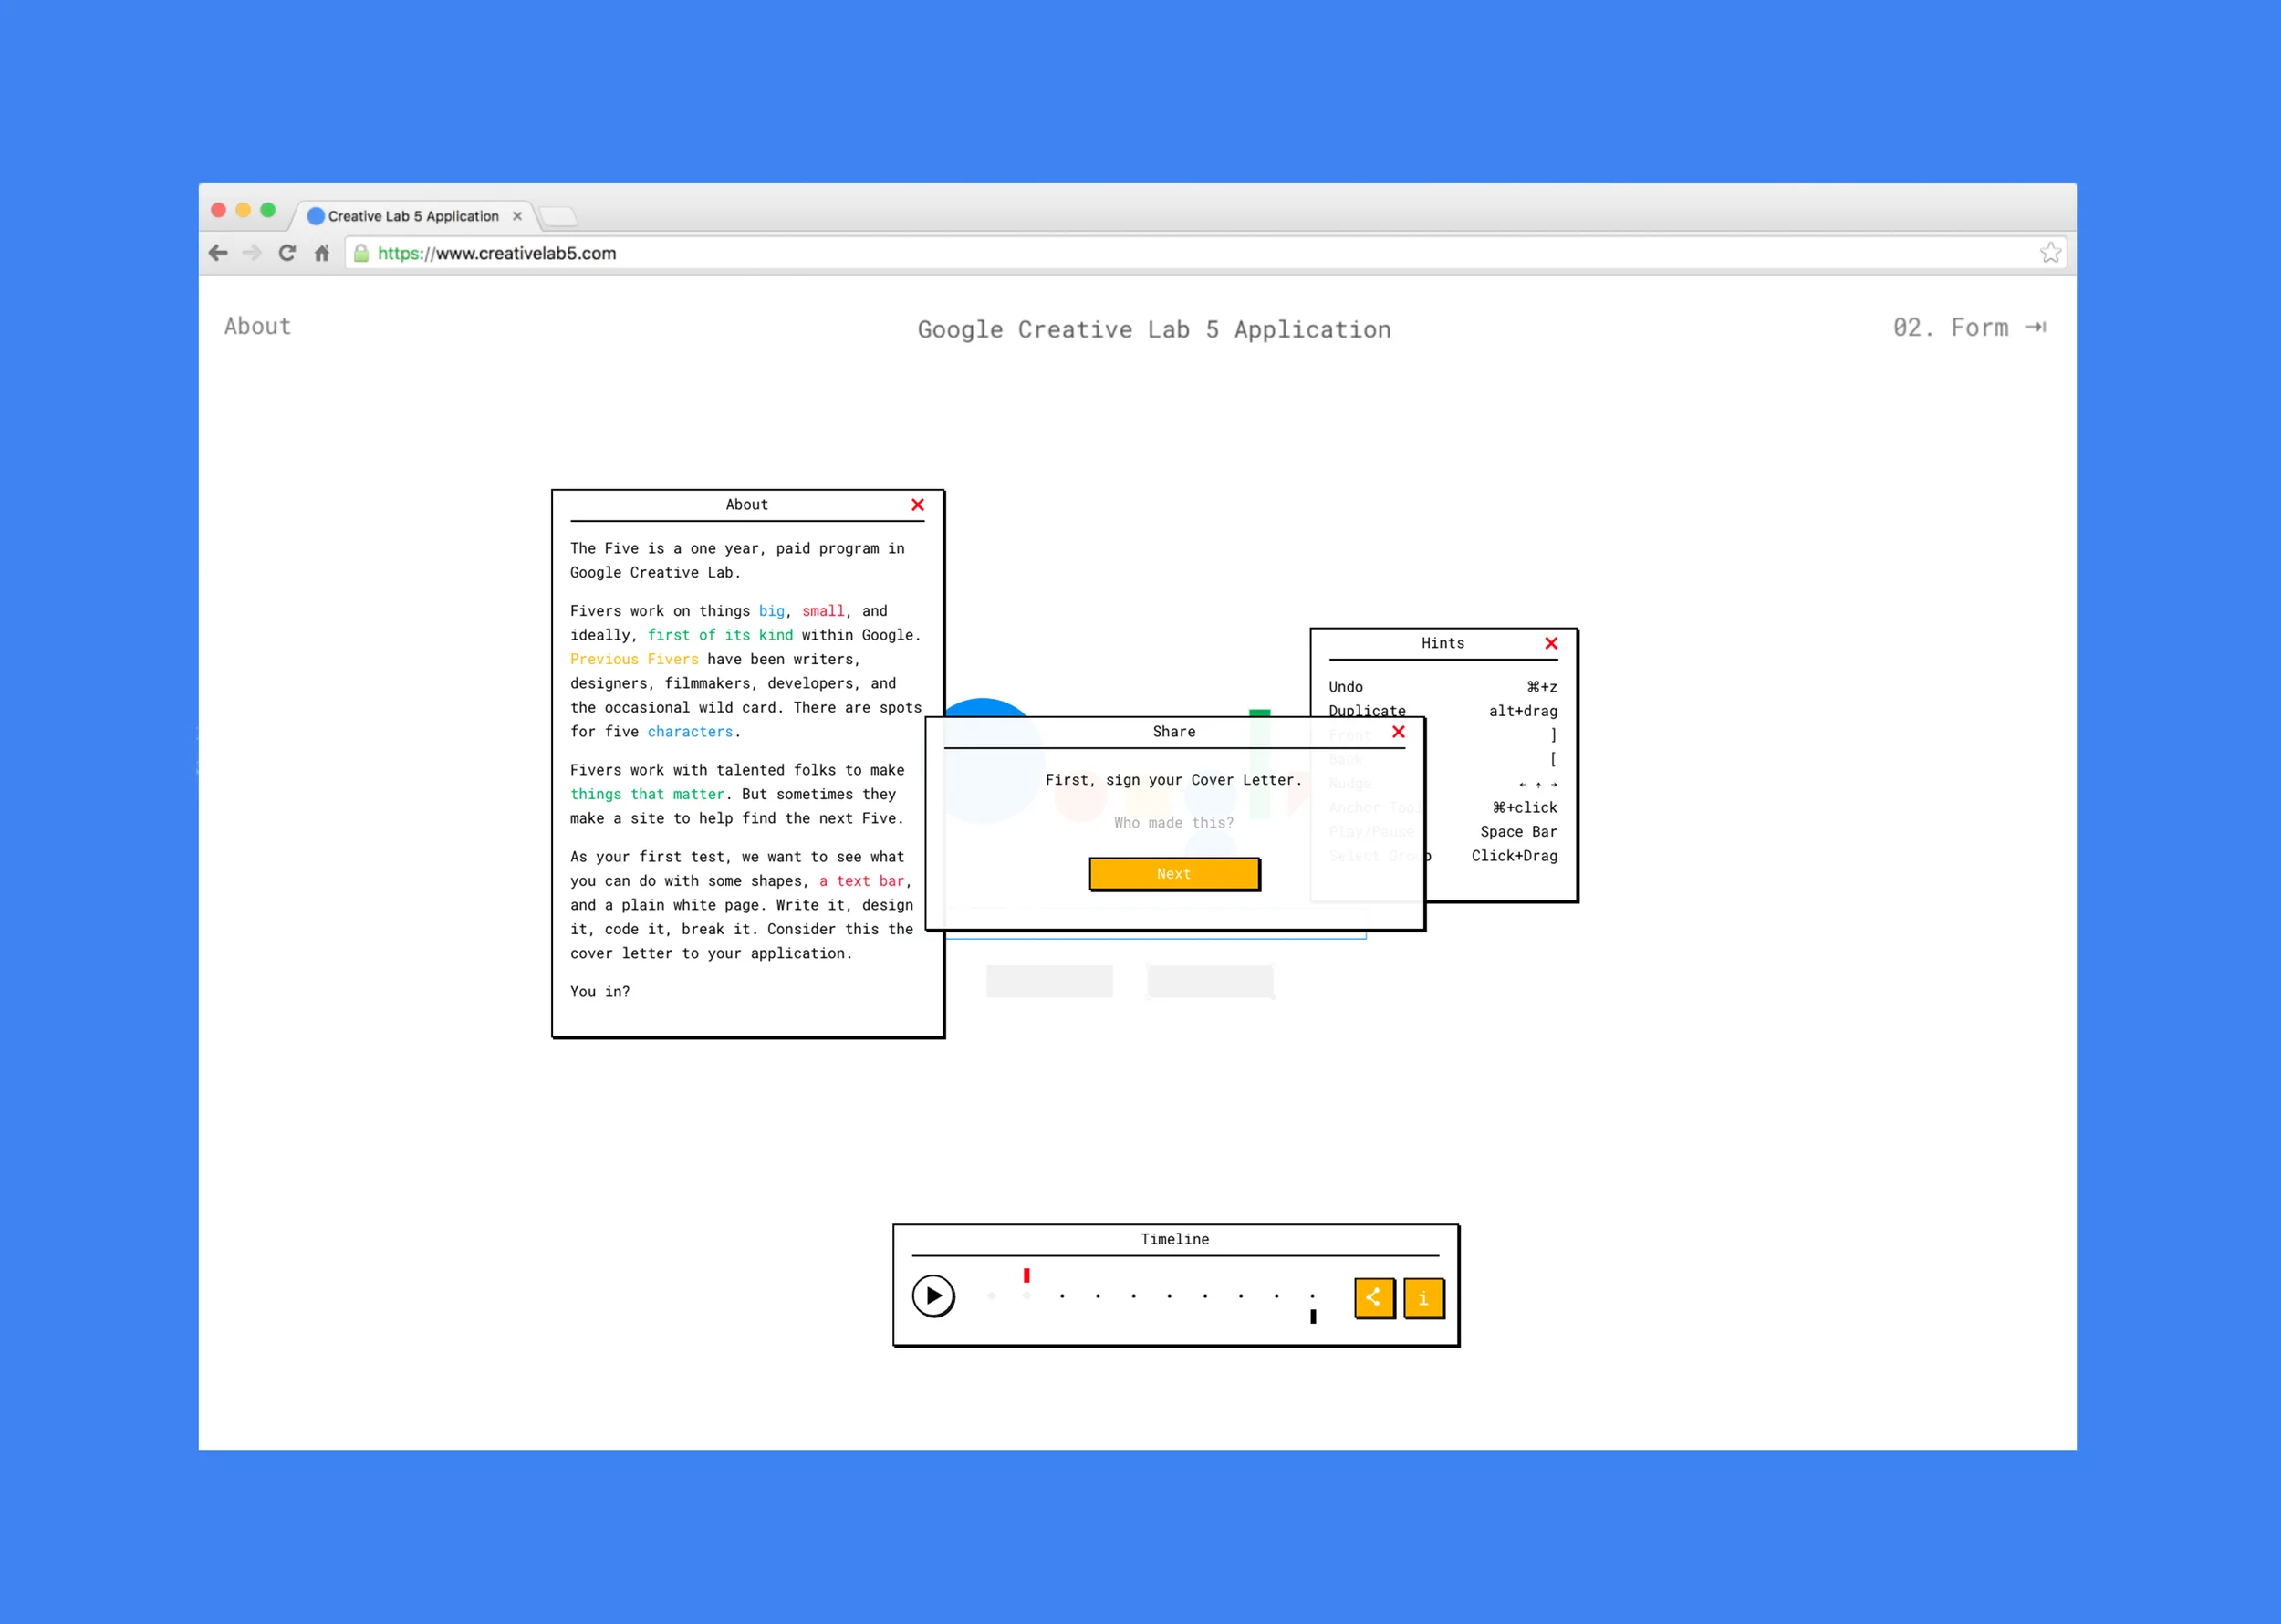Click the black timeline end marker
2281x1624 pixels.
click(1312, 1316)
